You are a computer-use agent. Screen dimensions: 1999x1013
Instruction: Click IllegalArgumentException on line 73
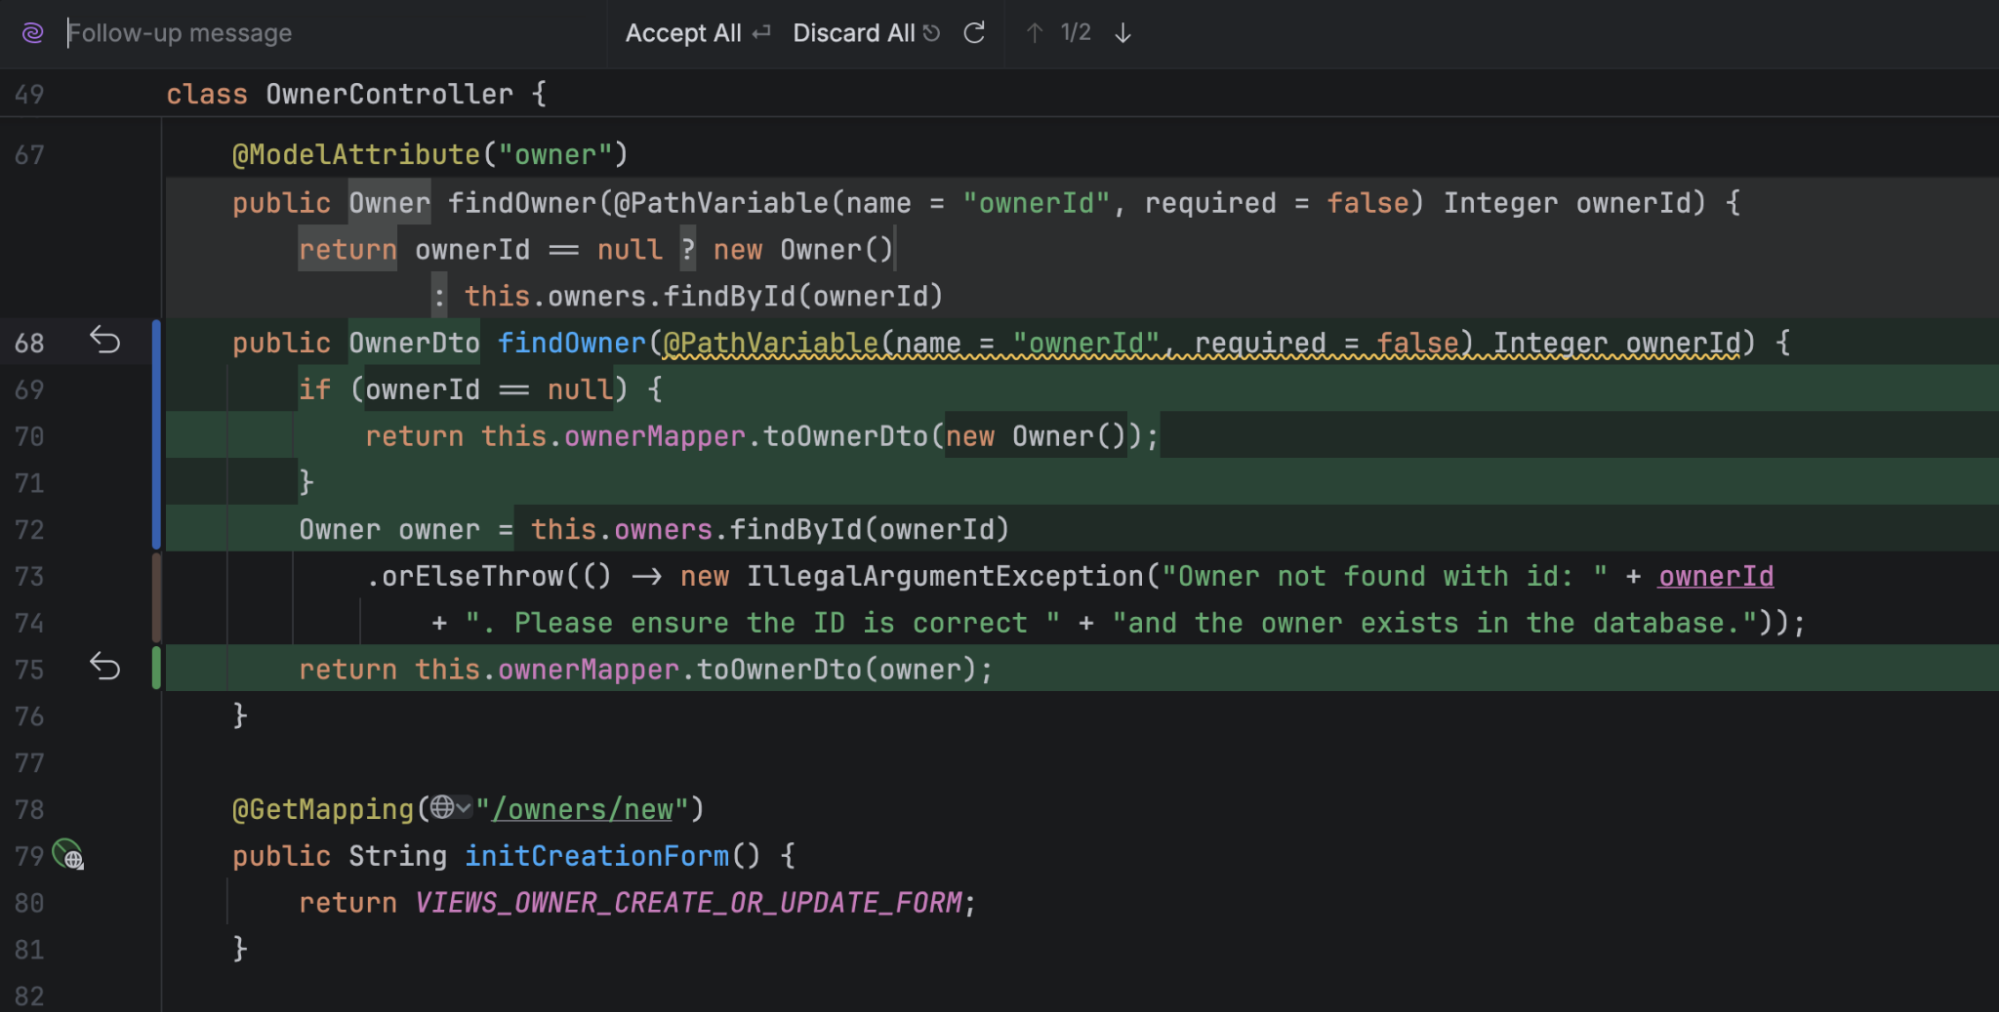945,577
